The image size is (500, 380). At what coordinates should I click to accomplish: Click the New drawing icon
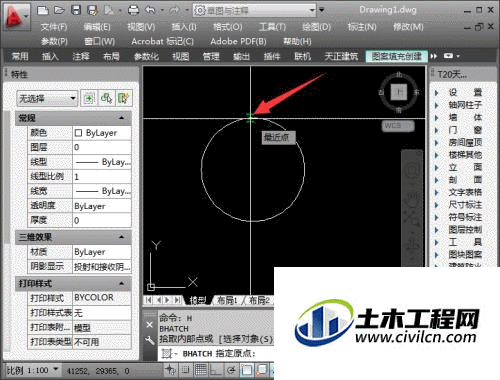pos(43,10)
